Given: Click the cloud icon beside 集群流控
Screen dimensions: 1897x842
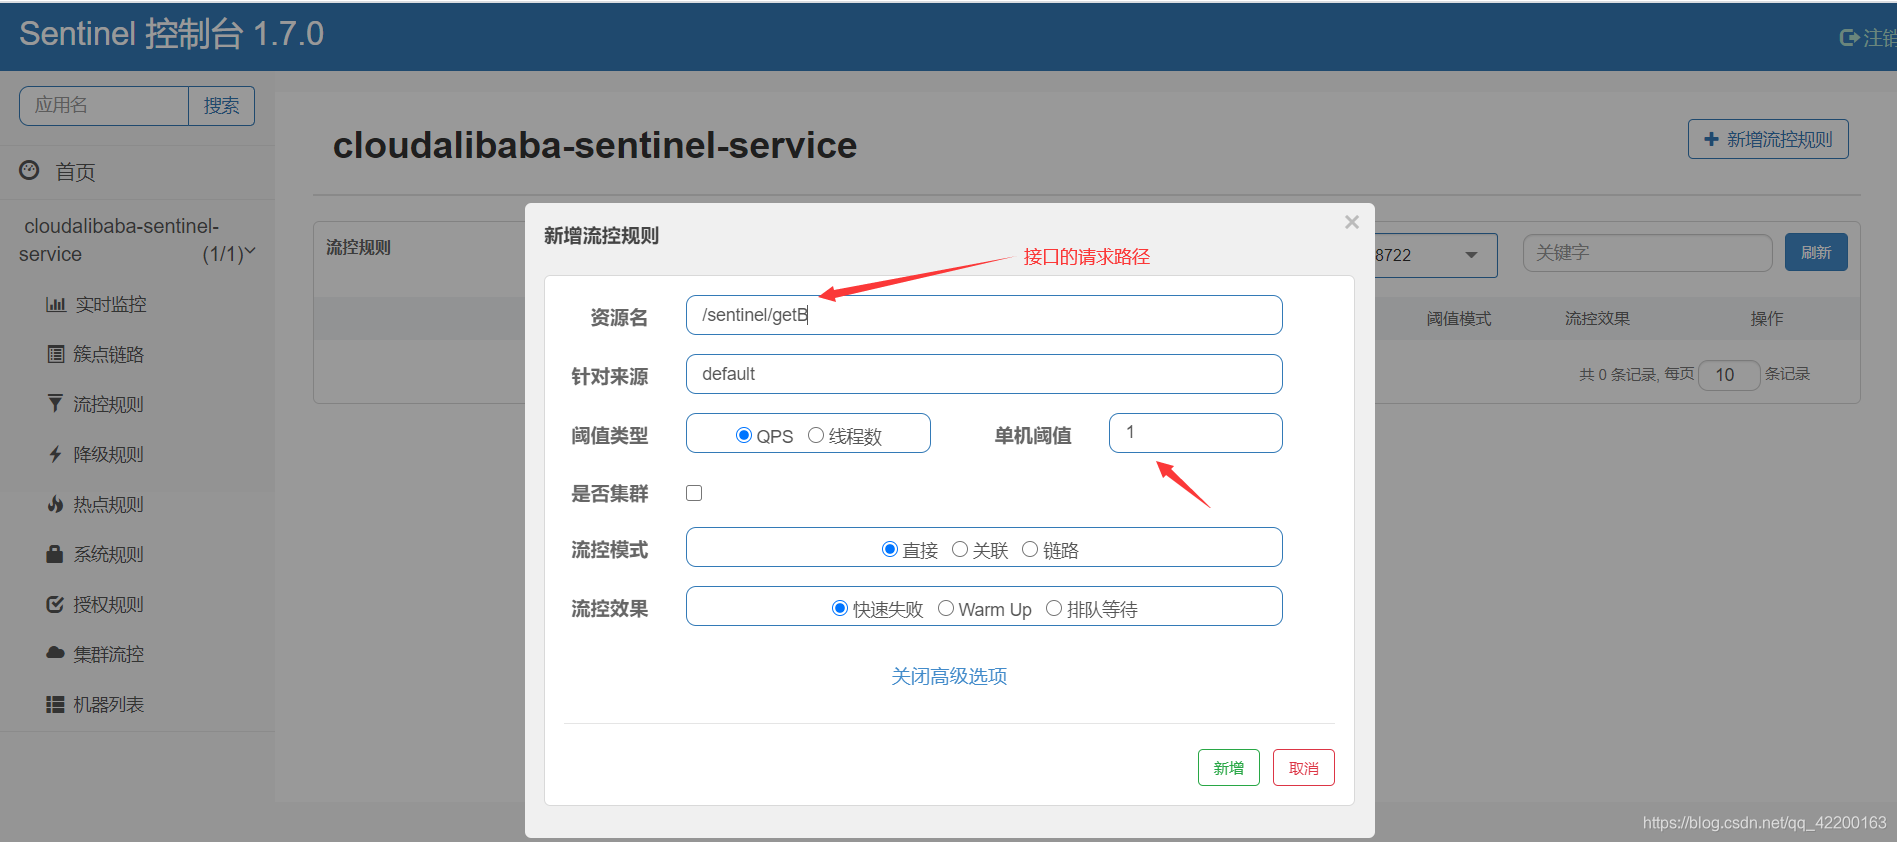Looking at the screenshot, I should point(55,653).
